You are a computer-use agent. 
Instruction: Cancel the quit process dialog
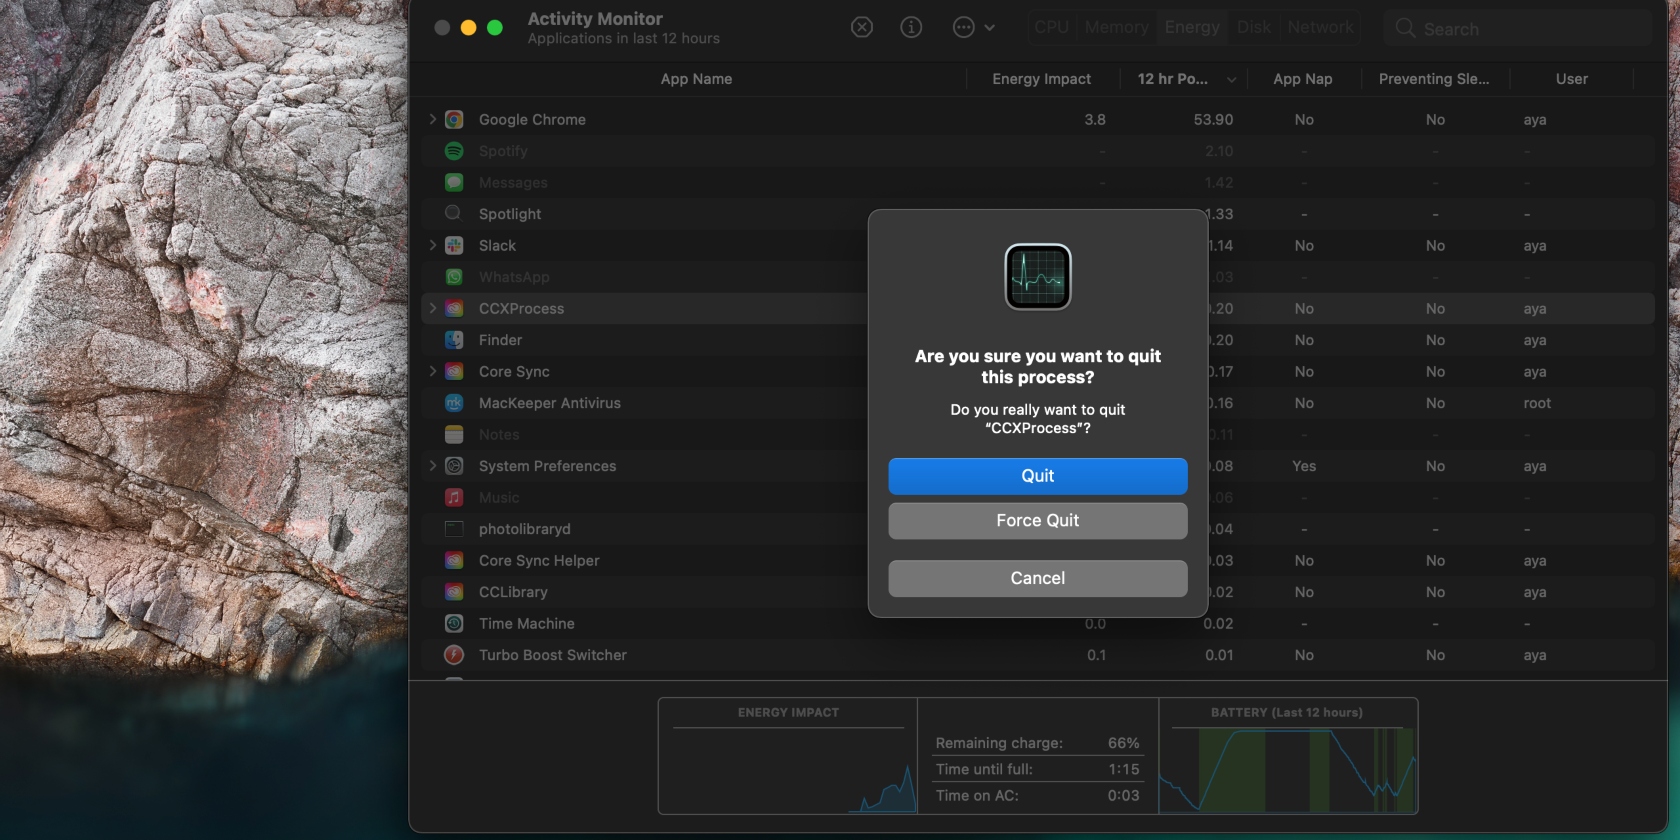pyautogui.click(x=1037, y=578)
